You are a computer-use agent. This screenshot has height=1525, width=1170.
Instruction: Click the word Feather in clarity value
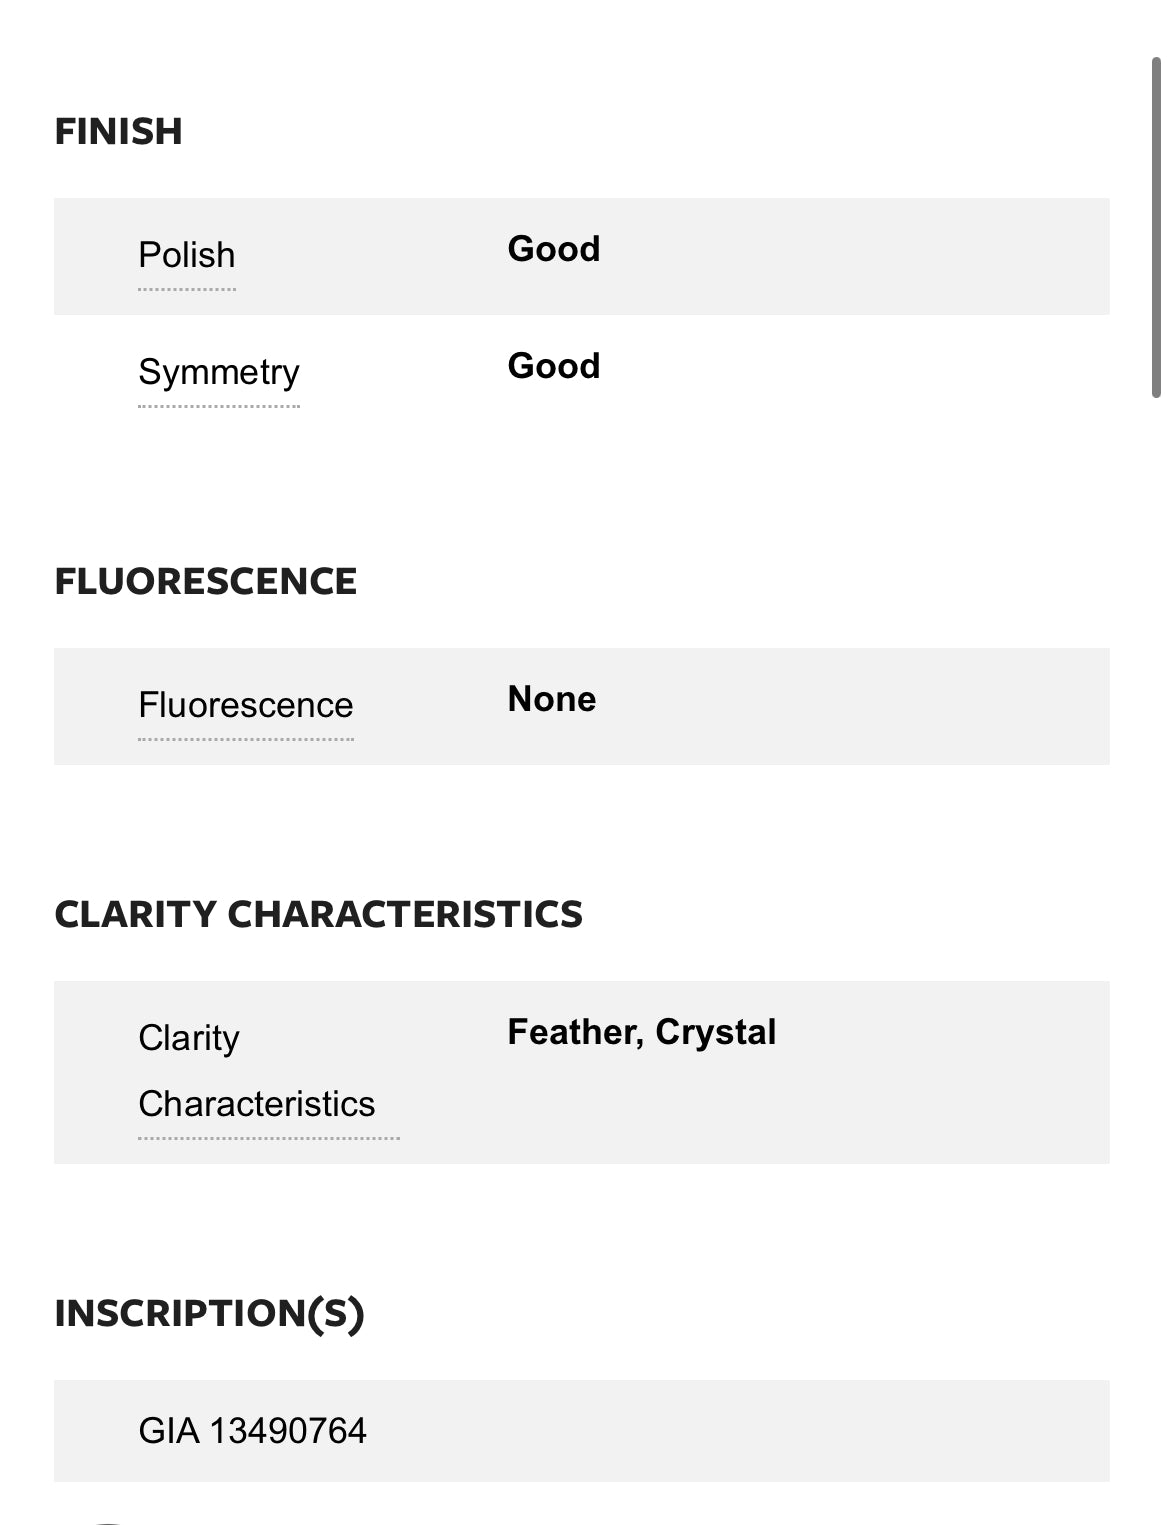point(575,1032)
